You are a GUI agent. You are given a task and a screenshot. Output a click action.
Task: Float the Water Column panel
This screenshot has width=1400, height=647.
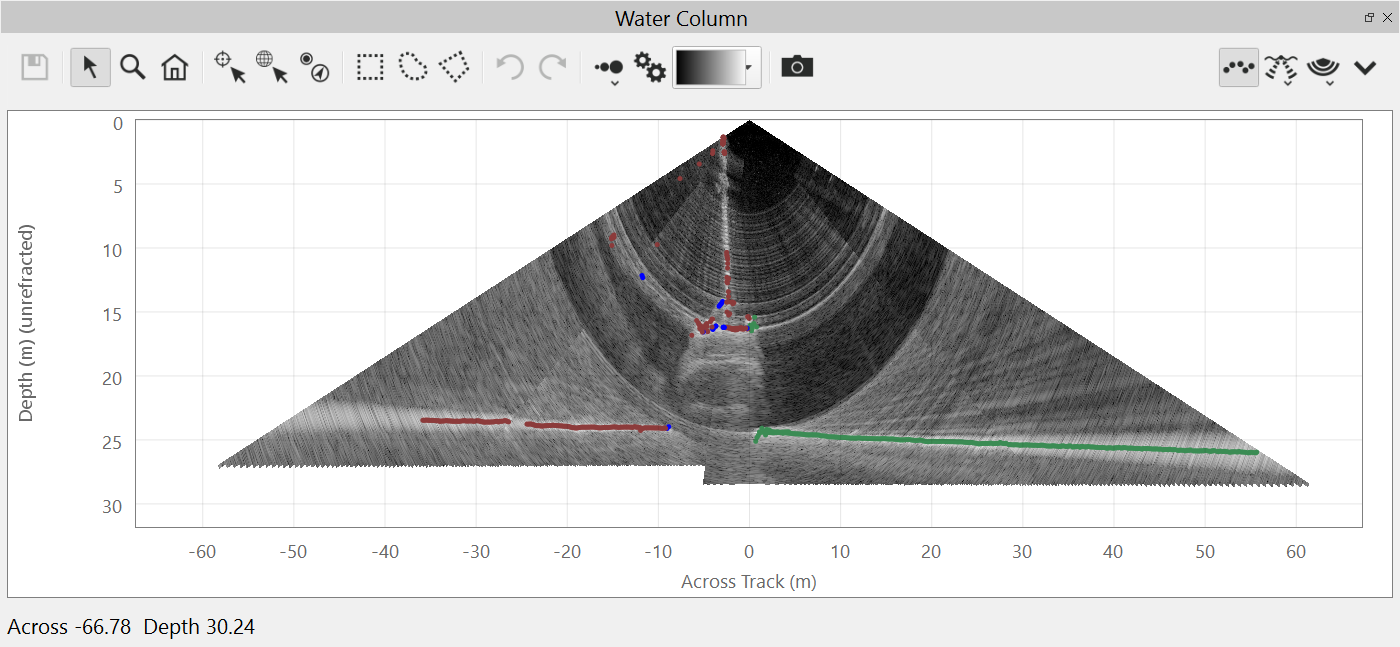point(1369,18)
